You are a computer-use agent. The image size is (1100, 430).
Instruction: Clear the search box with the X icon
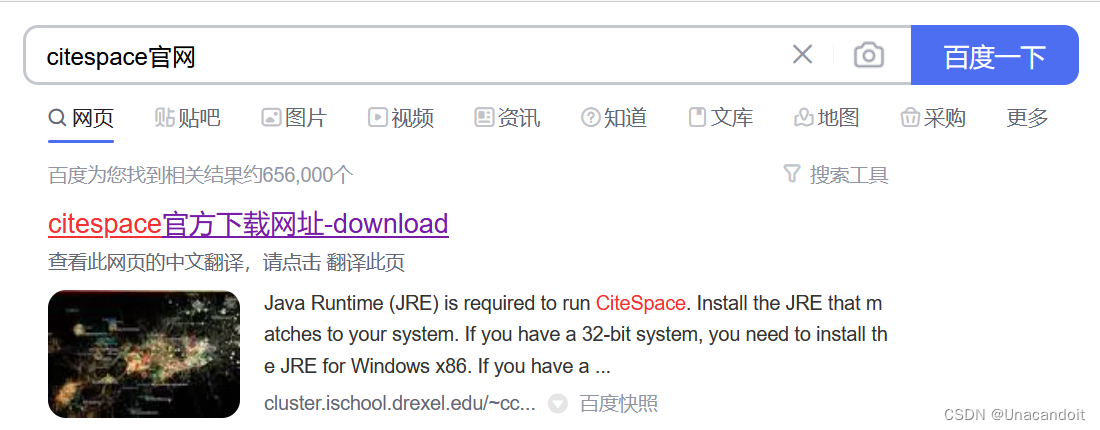coord(802,54)
